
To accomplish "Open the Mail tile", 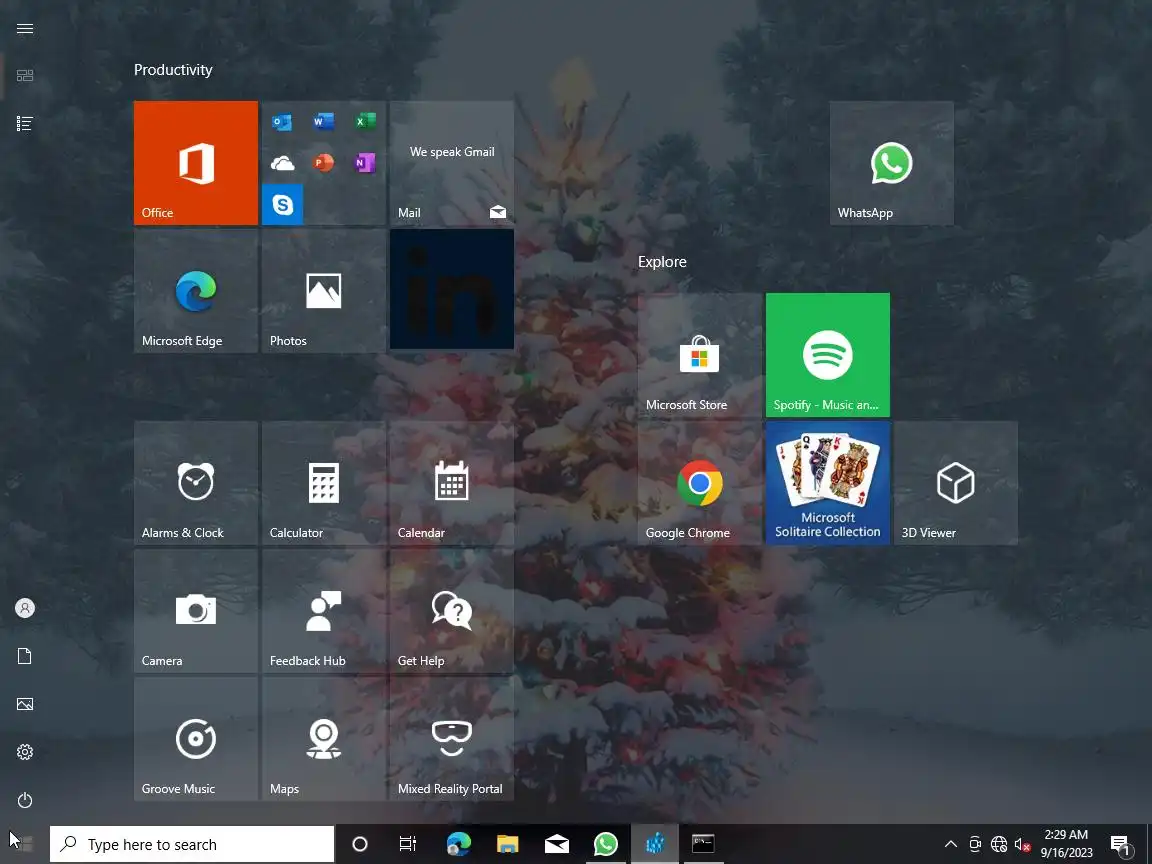I will point(452,162).
